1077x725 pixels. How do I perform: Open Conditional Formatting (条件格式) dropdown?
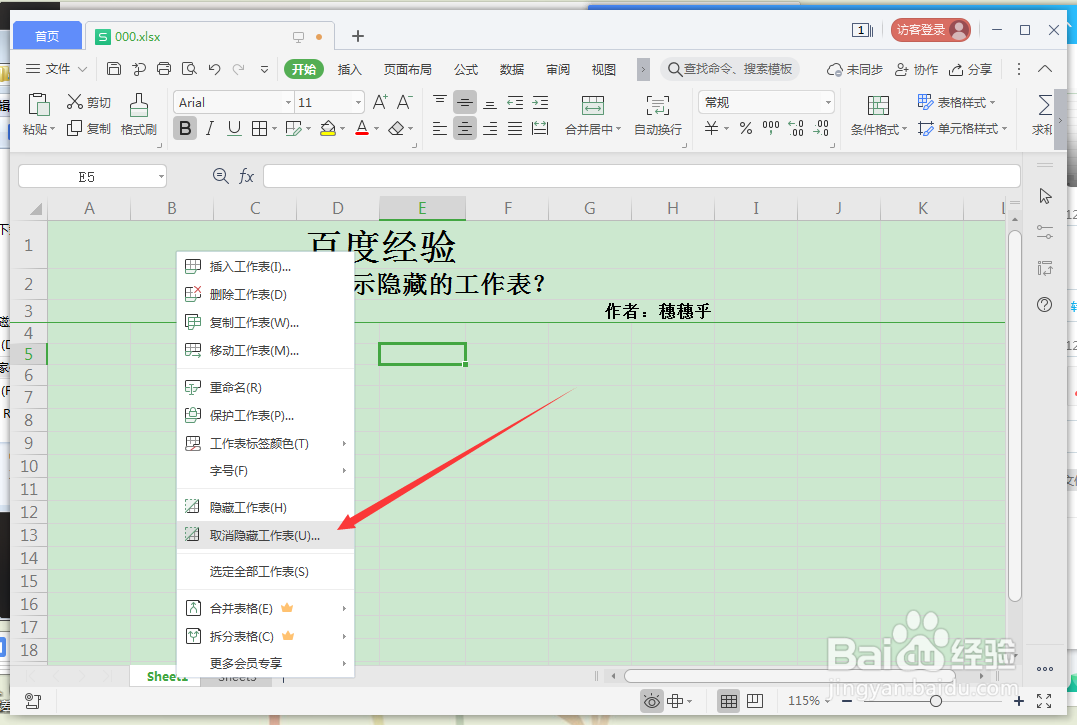[905, 129]
